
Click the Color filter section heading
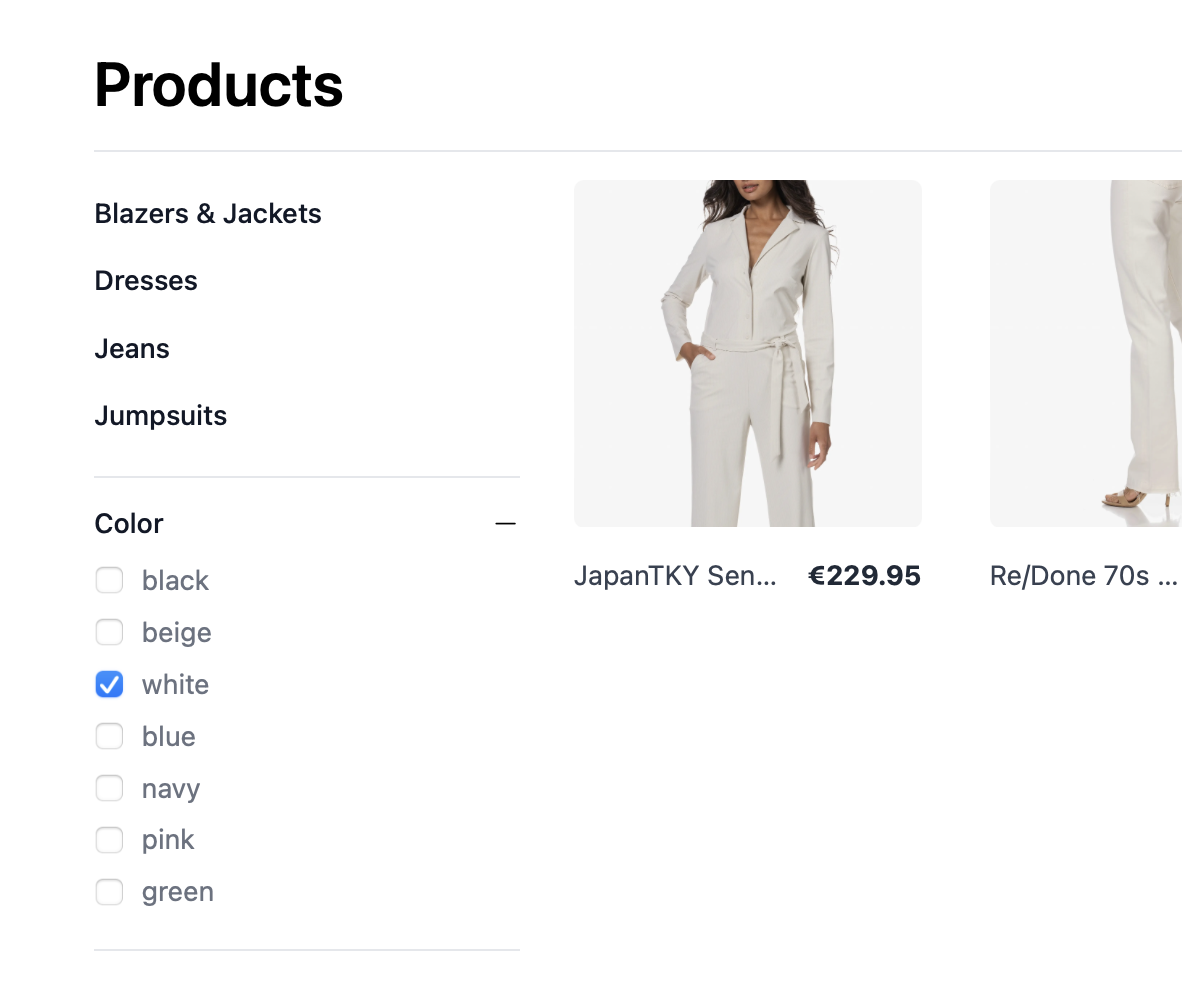[x=129, y=524]
